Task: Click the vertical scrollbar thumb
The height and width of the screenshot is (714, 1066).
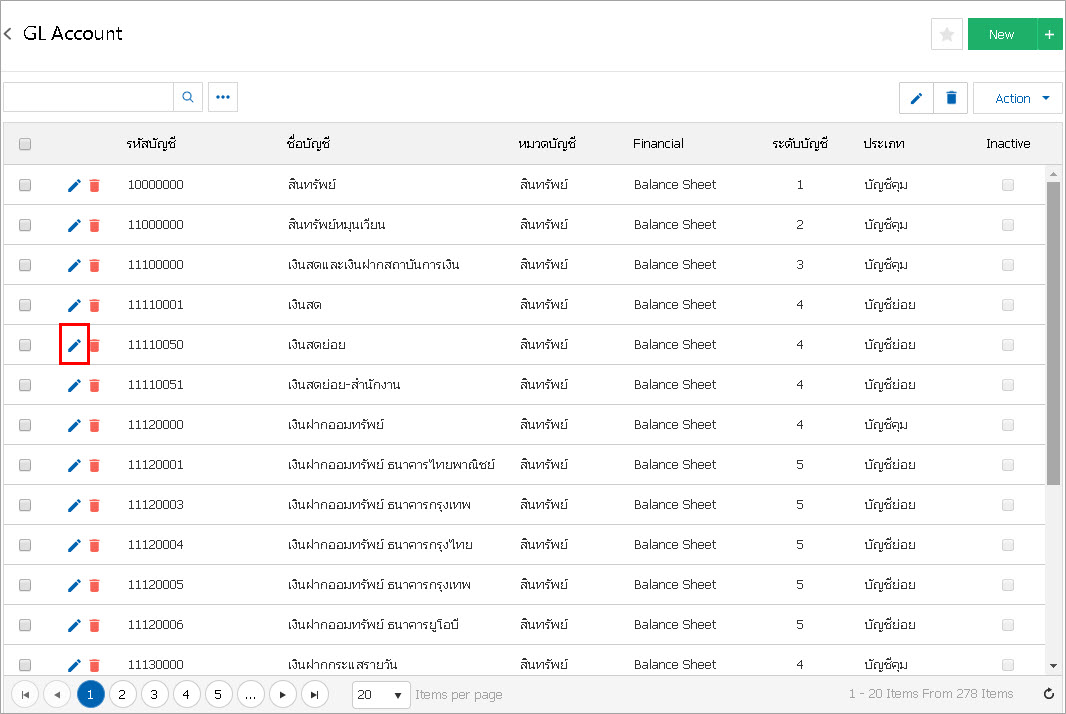Action: 1053,333
